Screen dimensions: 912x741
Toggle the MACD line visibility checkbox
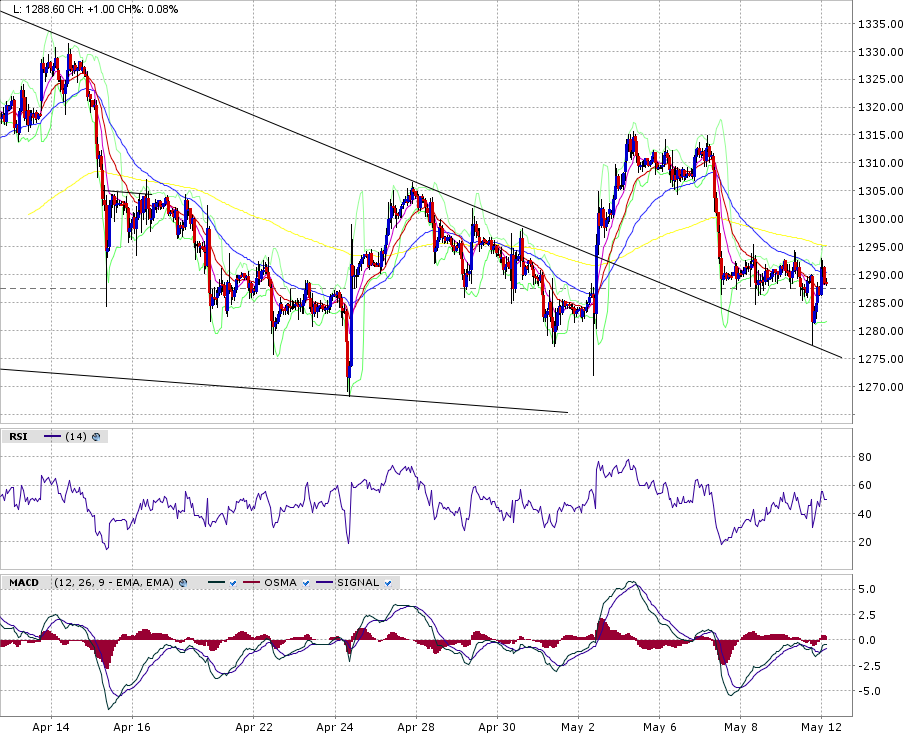233,583
